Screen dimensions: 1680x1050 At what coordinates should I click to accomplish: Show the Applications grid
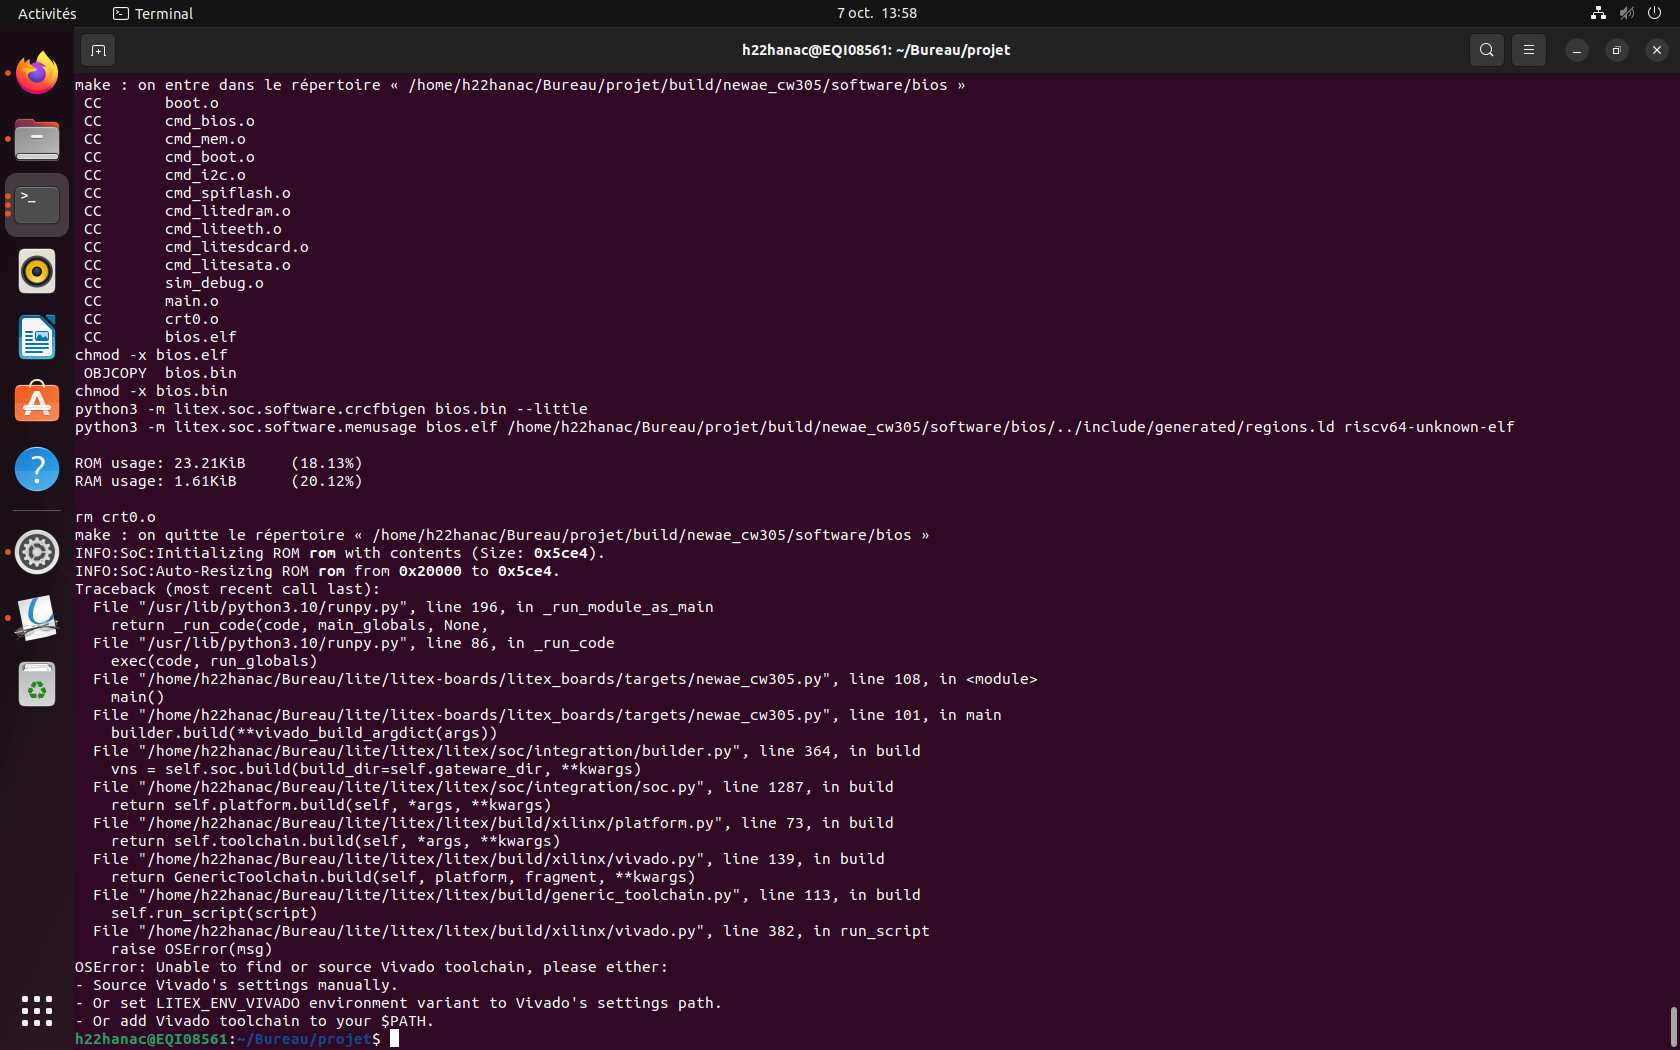(36, 1011)
